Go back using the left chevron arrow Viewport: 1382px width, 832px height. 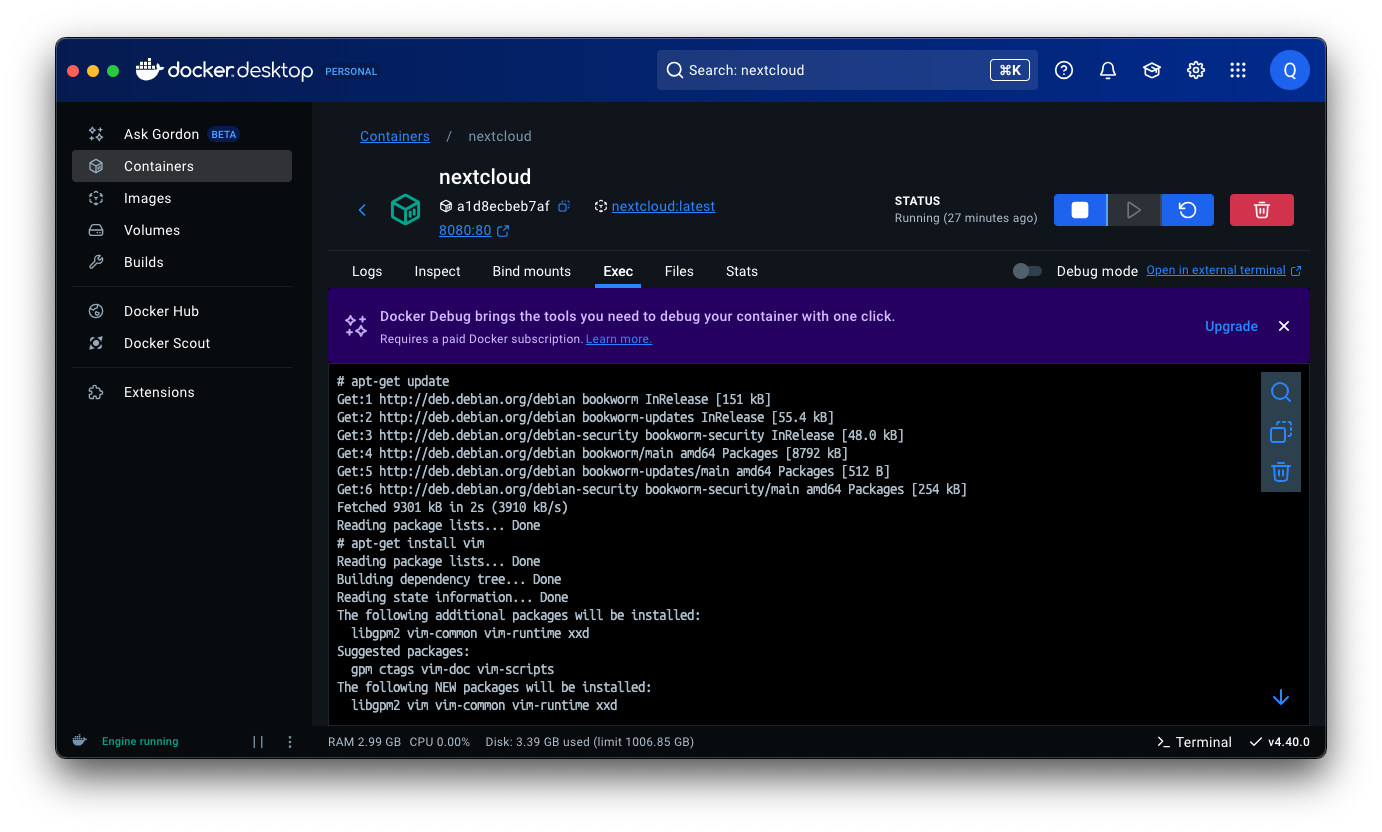coord(362,210)
